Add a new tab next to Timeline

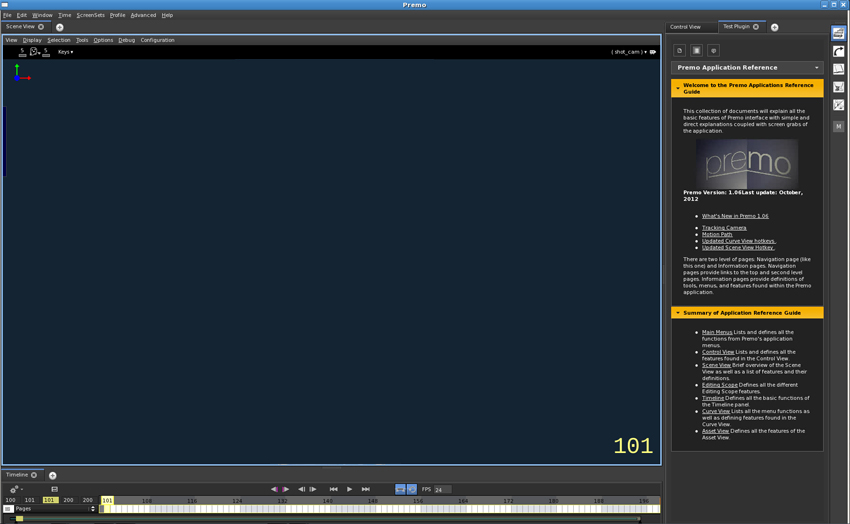pyautogui.click(x=53, y=475)
